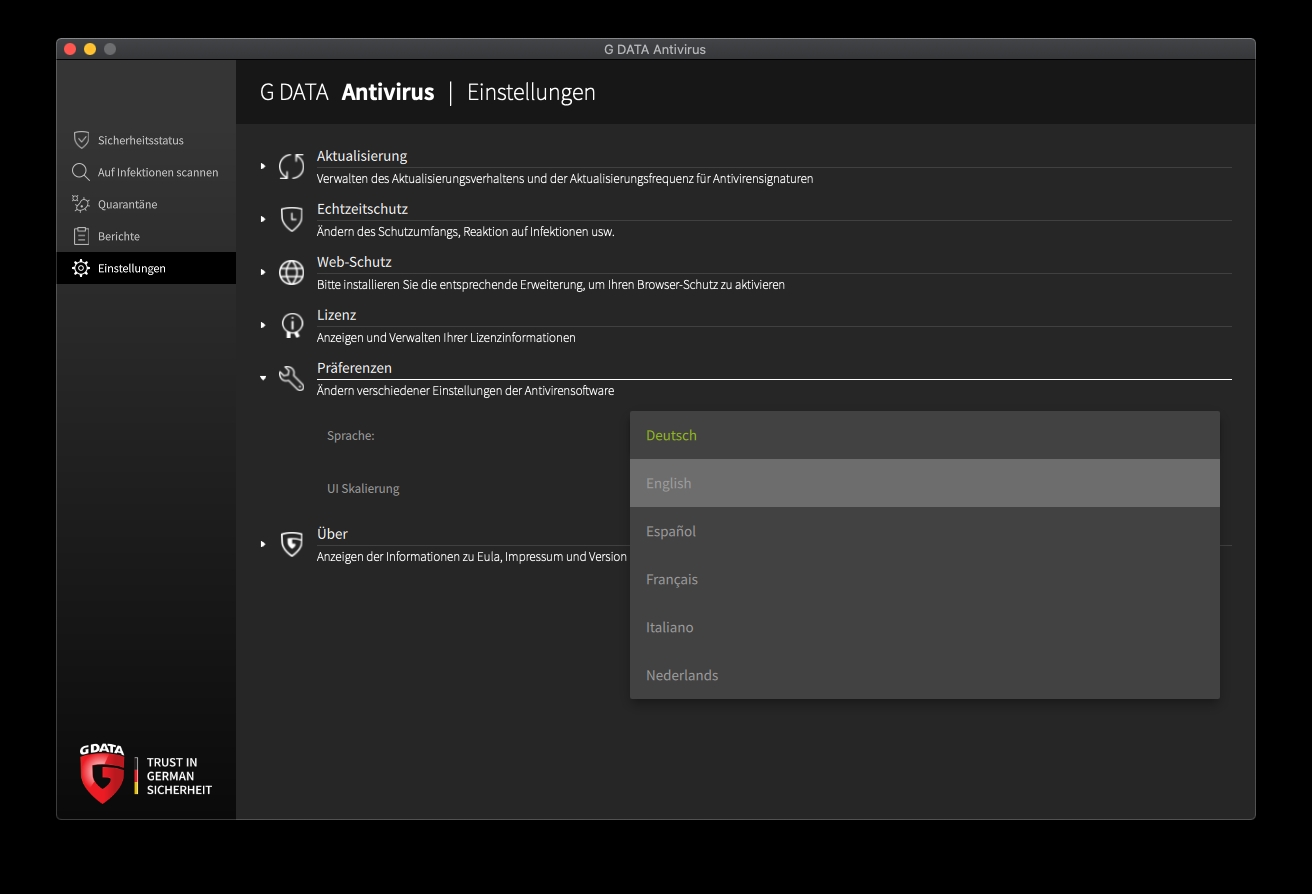Expand the Lizenz section triangle
The width and height of the screenshot is (1312, 894).
tap(263, 325)
